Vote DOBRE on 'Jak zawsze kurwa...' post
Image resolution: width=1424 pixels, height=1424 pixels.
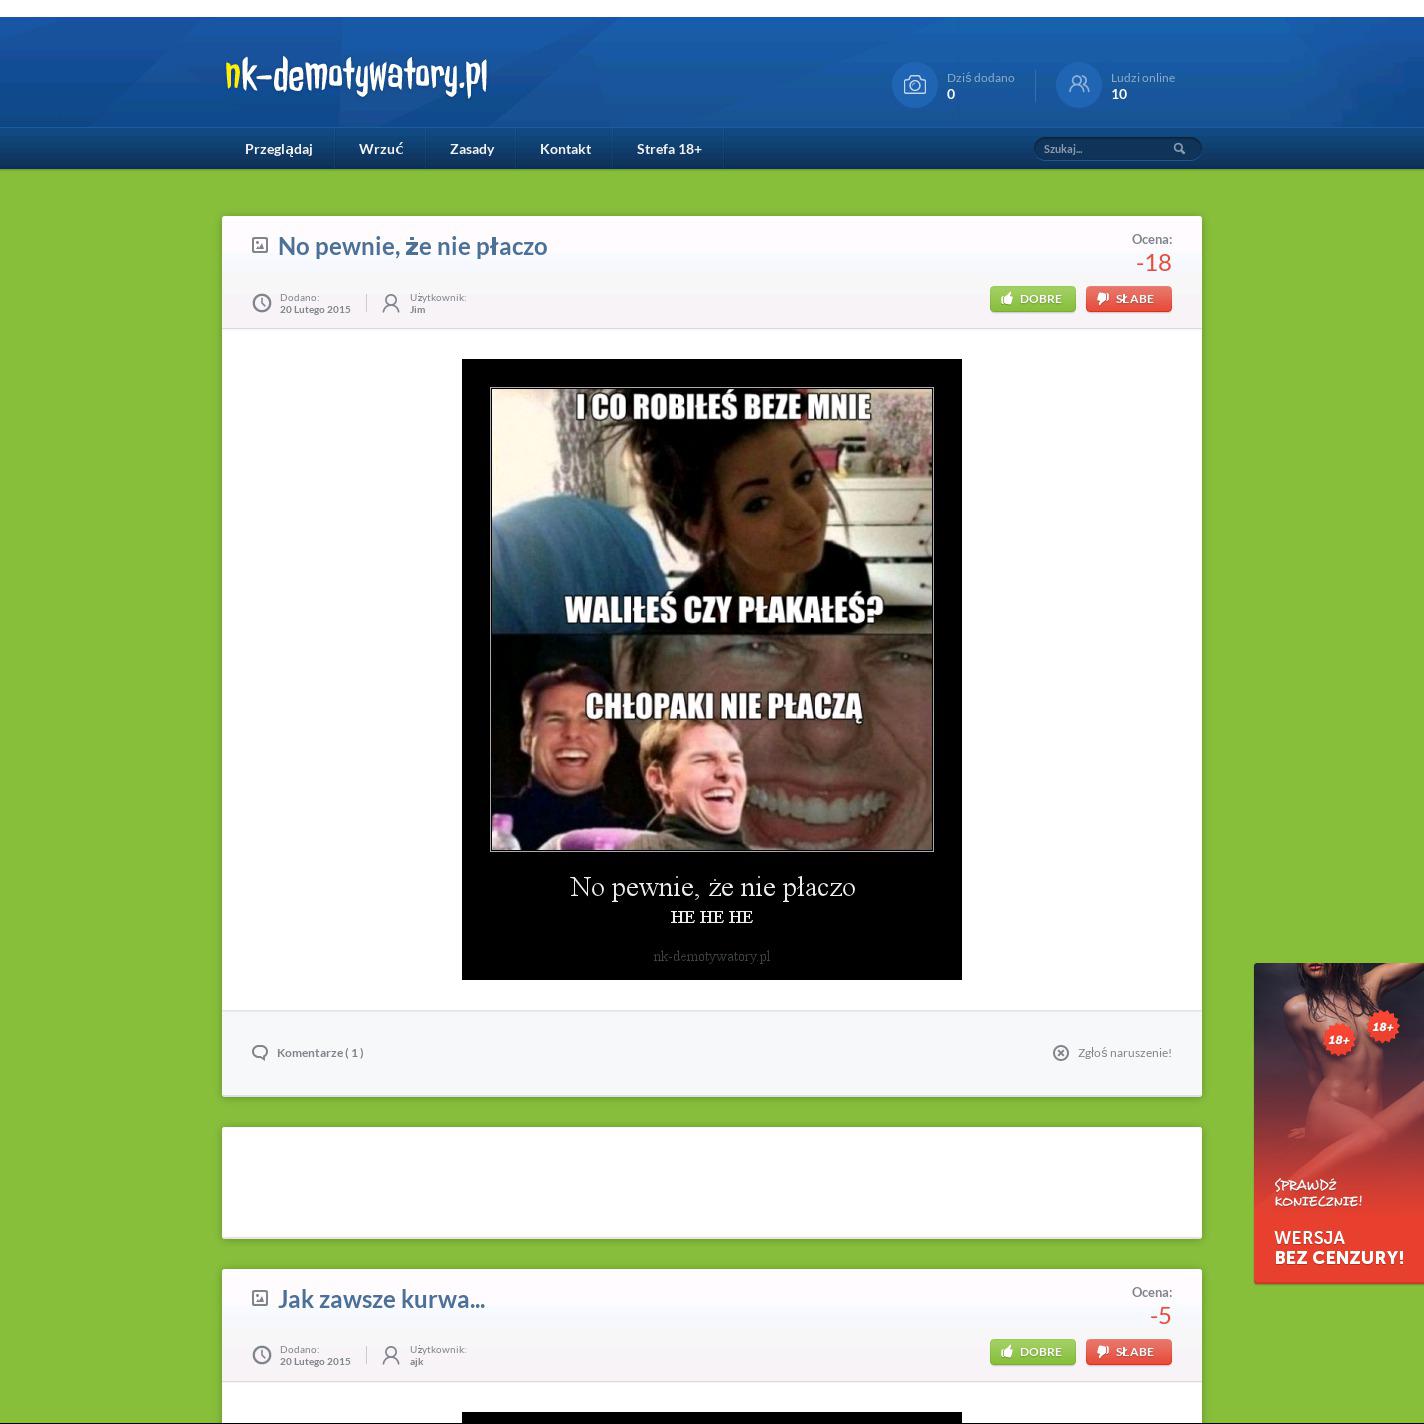click(1032, 1352)
